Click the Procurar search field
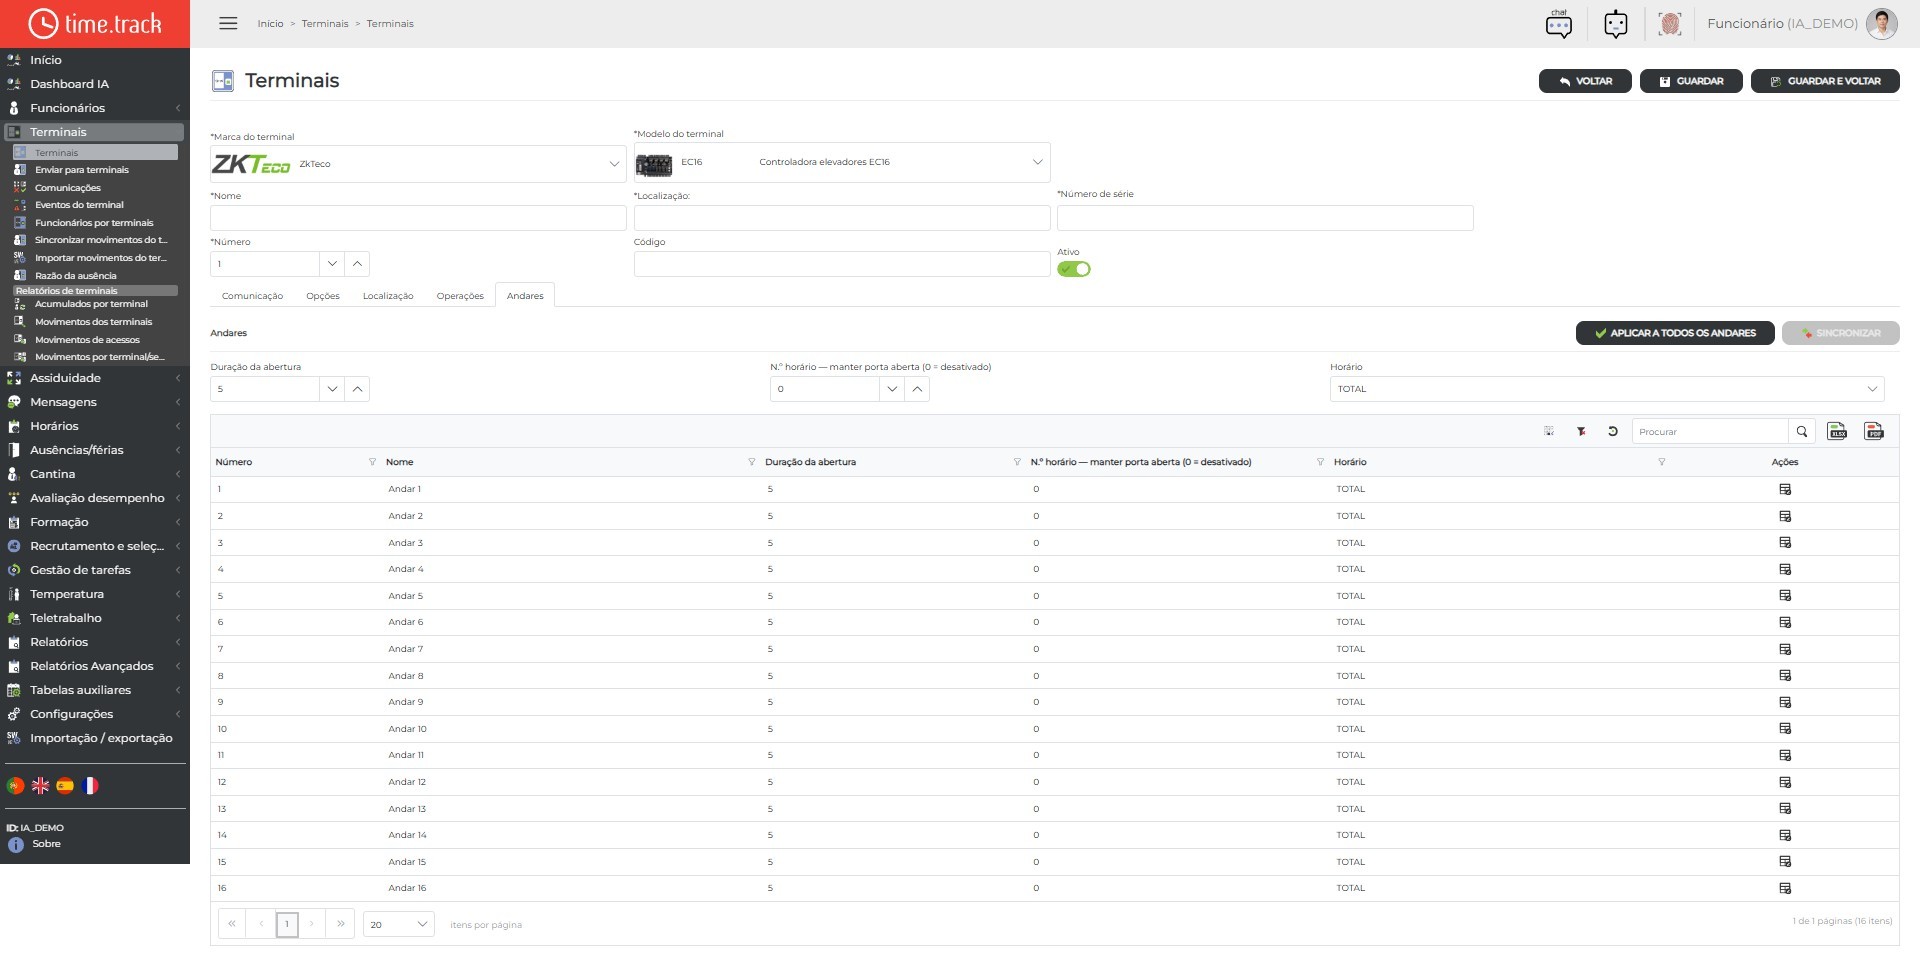Screen dimensions: 1920x956 pos(1710,431)
